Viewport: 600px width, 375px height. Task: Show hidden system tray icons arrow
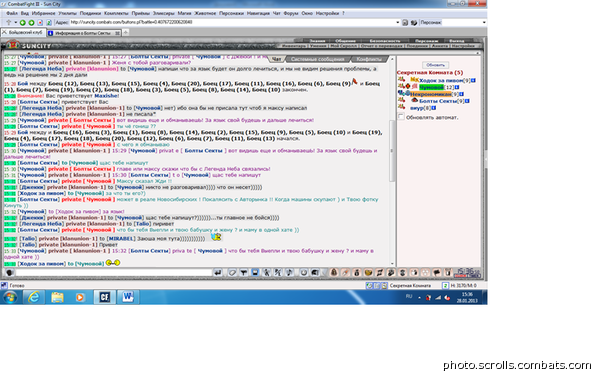pyautogui.click(x=419, y=297)
